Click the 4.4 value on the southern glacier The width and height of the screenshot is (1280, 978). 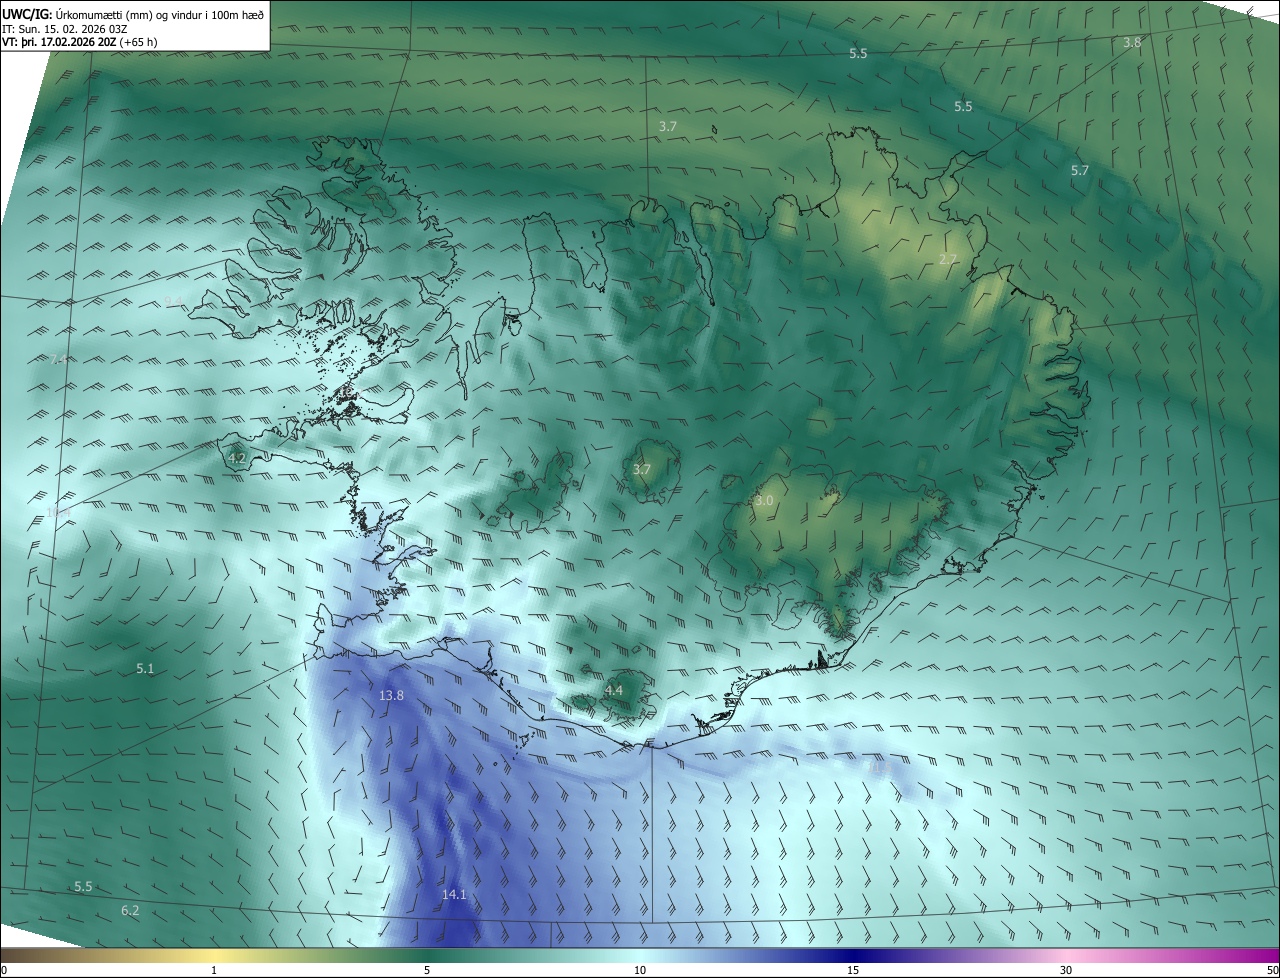[x=614, y=690]
